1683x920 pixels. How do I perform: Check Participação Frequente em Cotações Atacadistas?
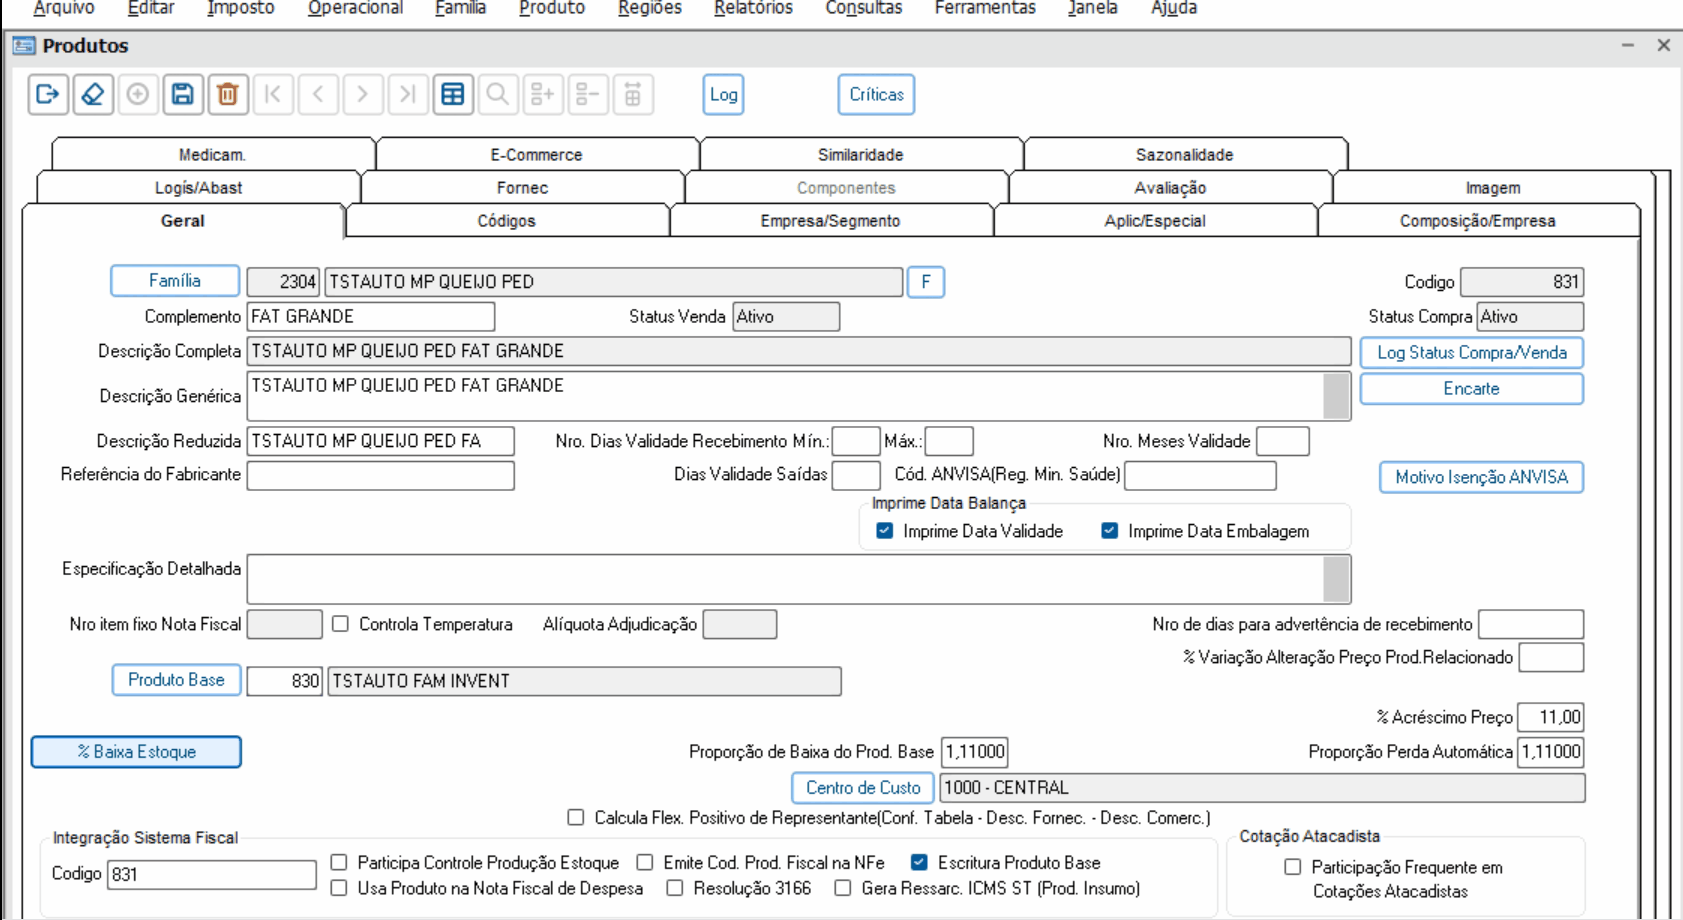[x=1293, y=867]
